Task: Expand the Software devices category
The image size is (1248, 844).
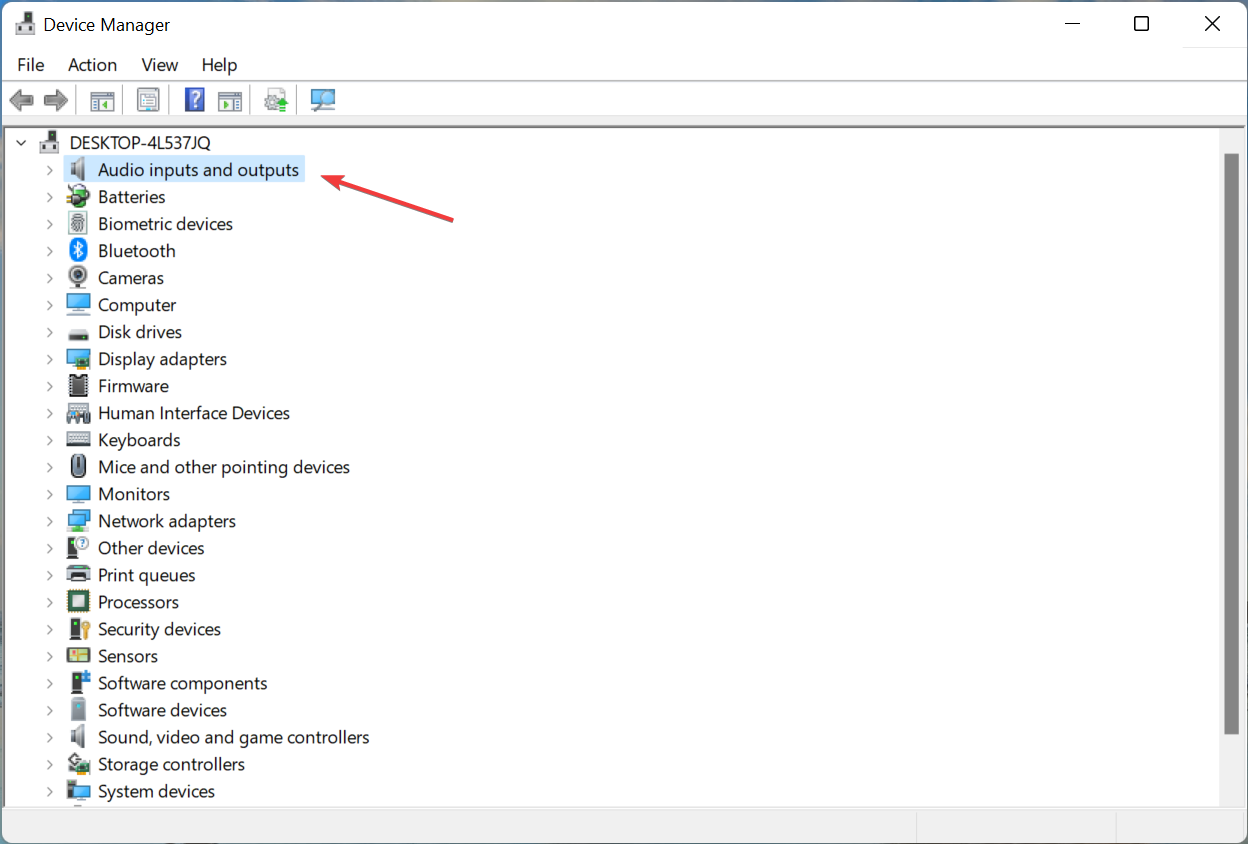Action: coord(49,710)
